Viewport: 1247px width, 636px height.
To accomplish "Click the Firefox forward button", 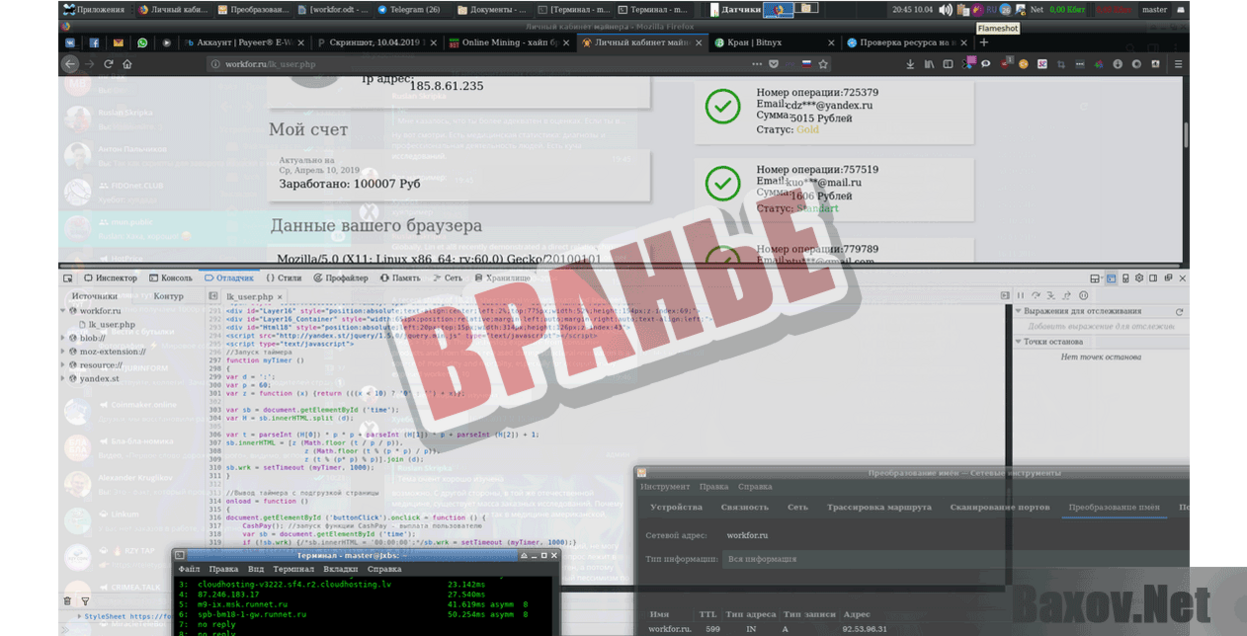I will (90, 64).
